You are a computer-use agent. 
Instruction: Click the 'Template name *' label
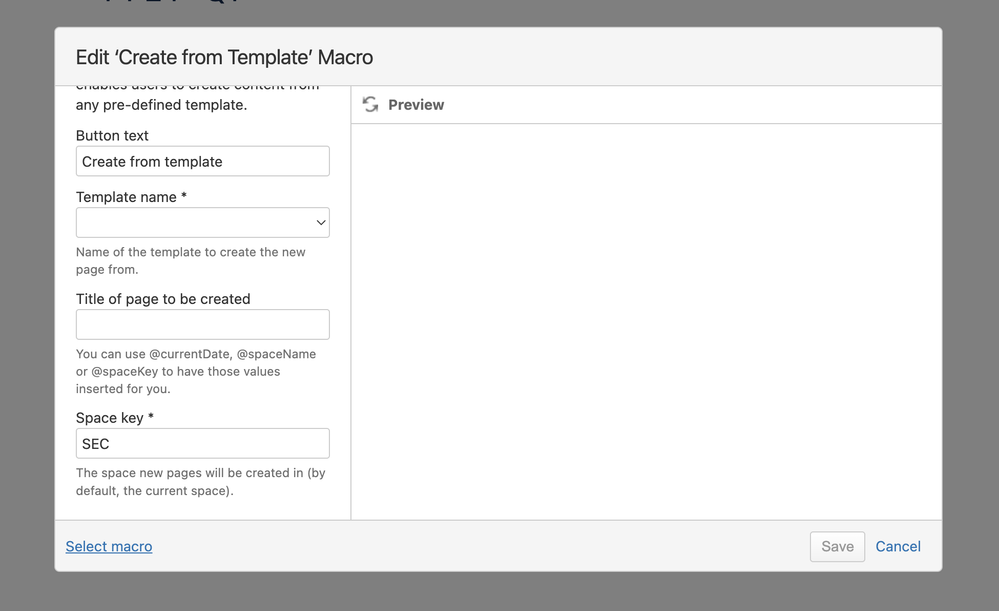[131, 197]
